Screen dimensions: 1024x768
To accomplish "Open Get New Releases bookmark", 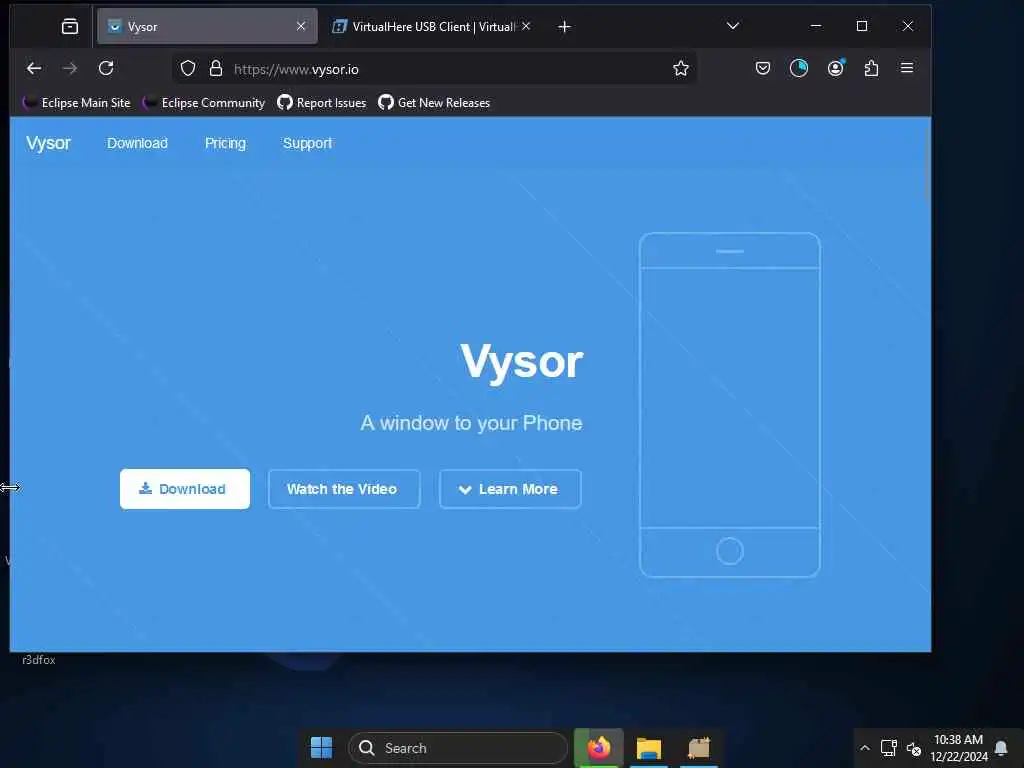I will [x=434, y=103].
